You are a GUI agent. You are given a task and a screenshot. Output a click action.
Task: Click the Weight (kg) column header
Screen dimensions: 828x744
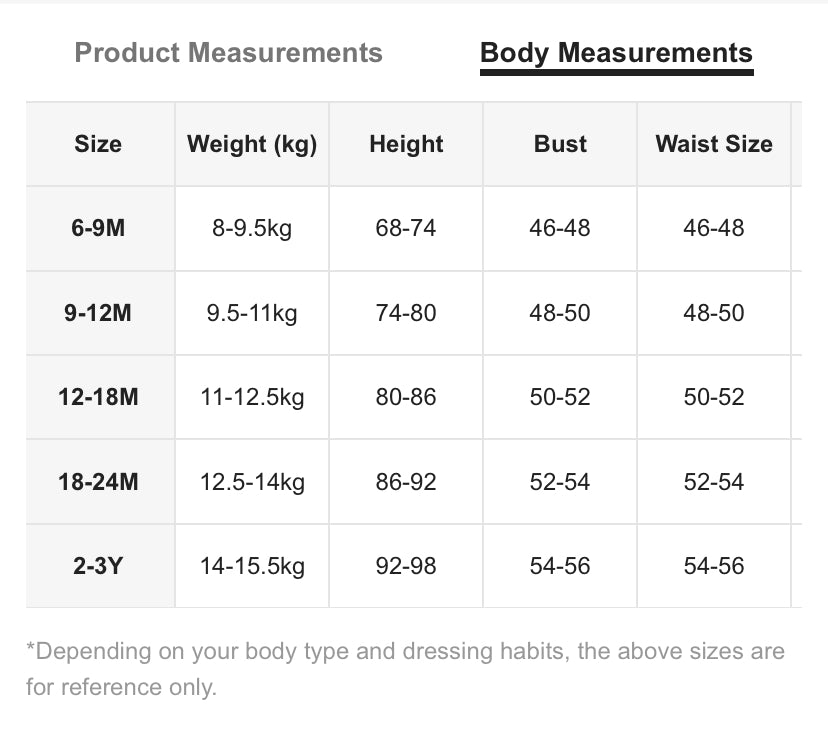pos(252,144)
